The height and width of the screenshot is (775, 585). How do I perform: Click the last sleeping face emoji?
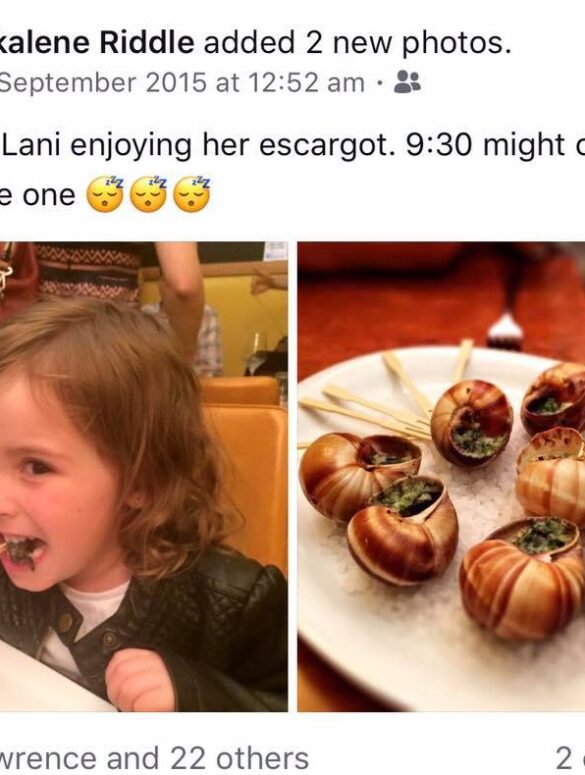coord(192,195)
